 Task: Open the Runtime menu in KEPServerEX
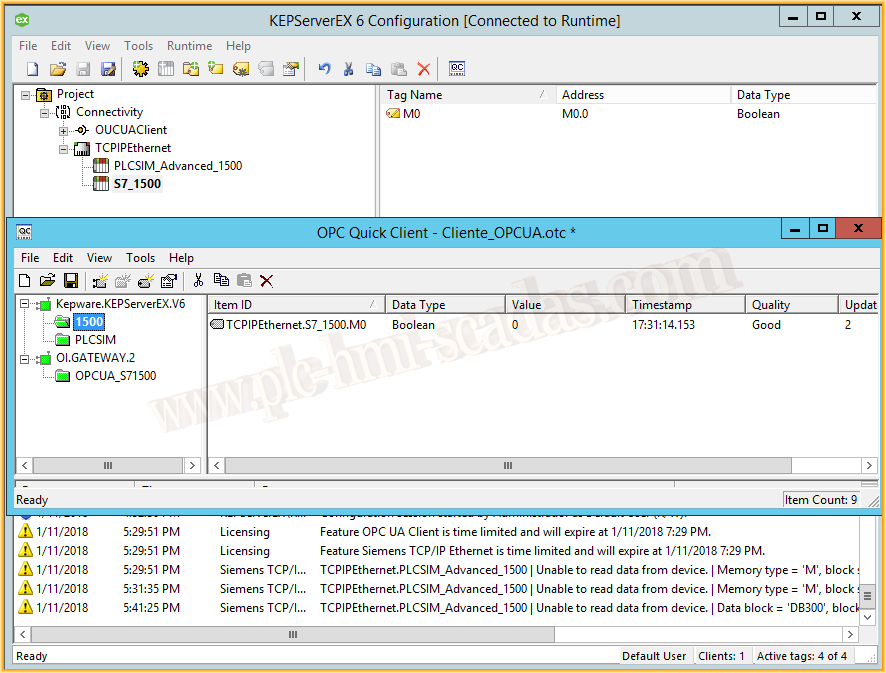point(189,46)
